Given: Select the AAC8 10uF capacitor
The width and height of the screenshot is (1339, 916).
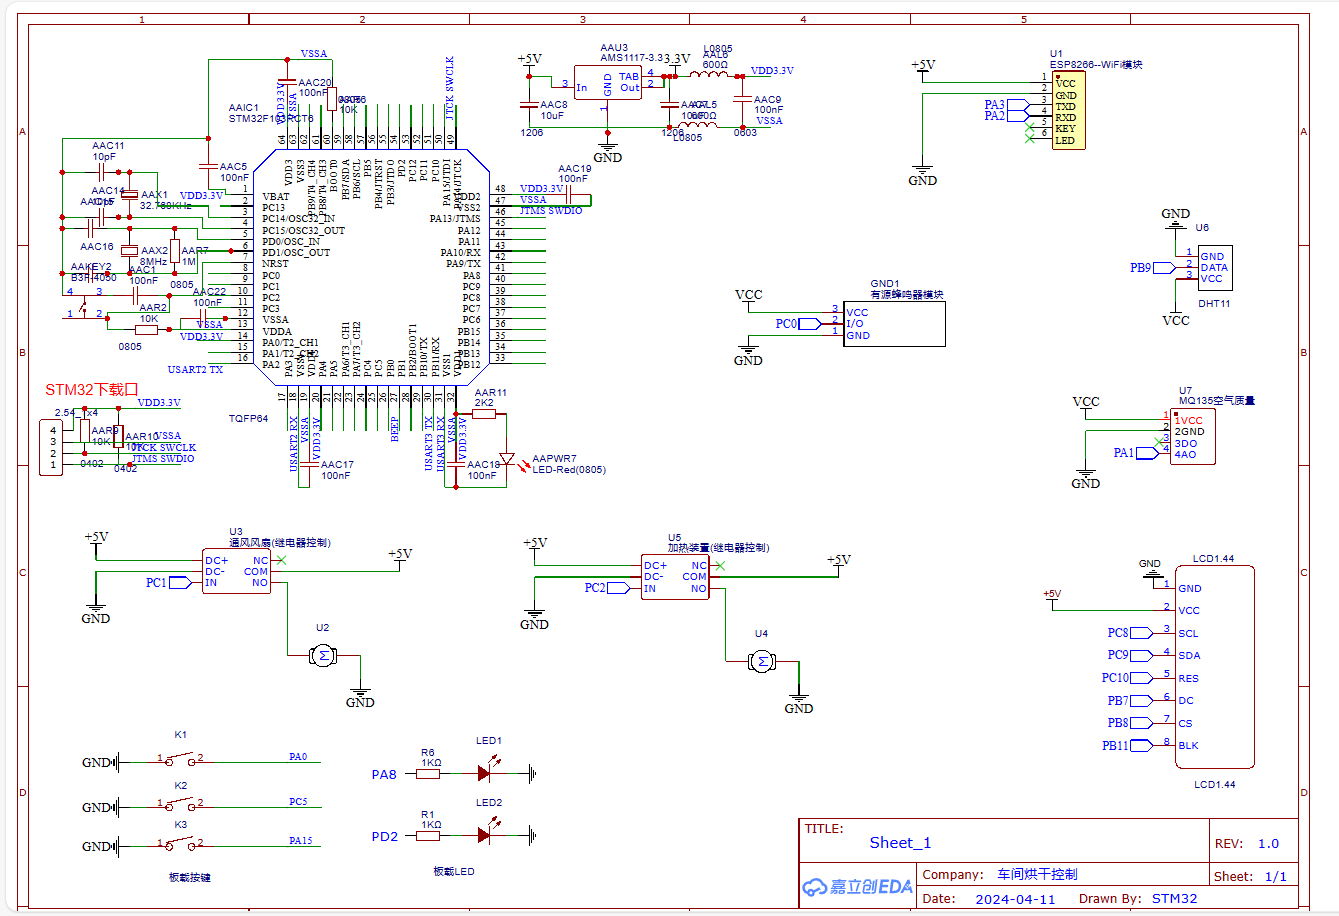Looking at the screenshot, I should [529, 102].
